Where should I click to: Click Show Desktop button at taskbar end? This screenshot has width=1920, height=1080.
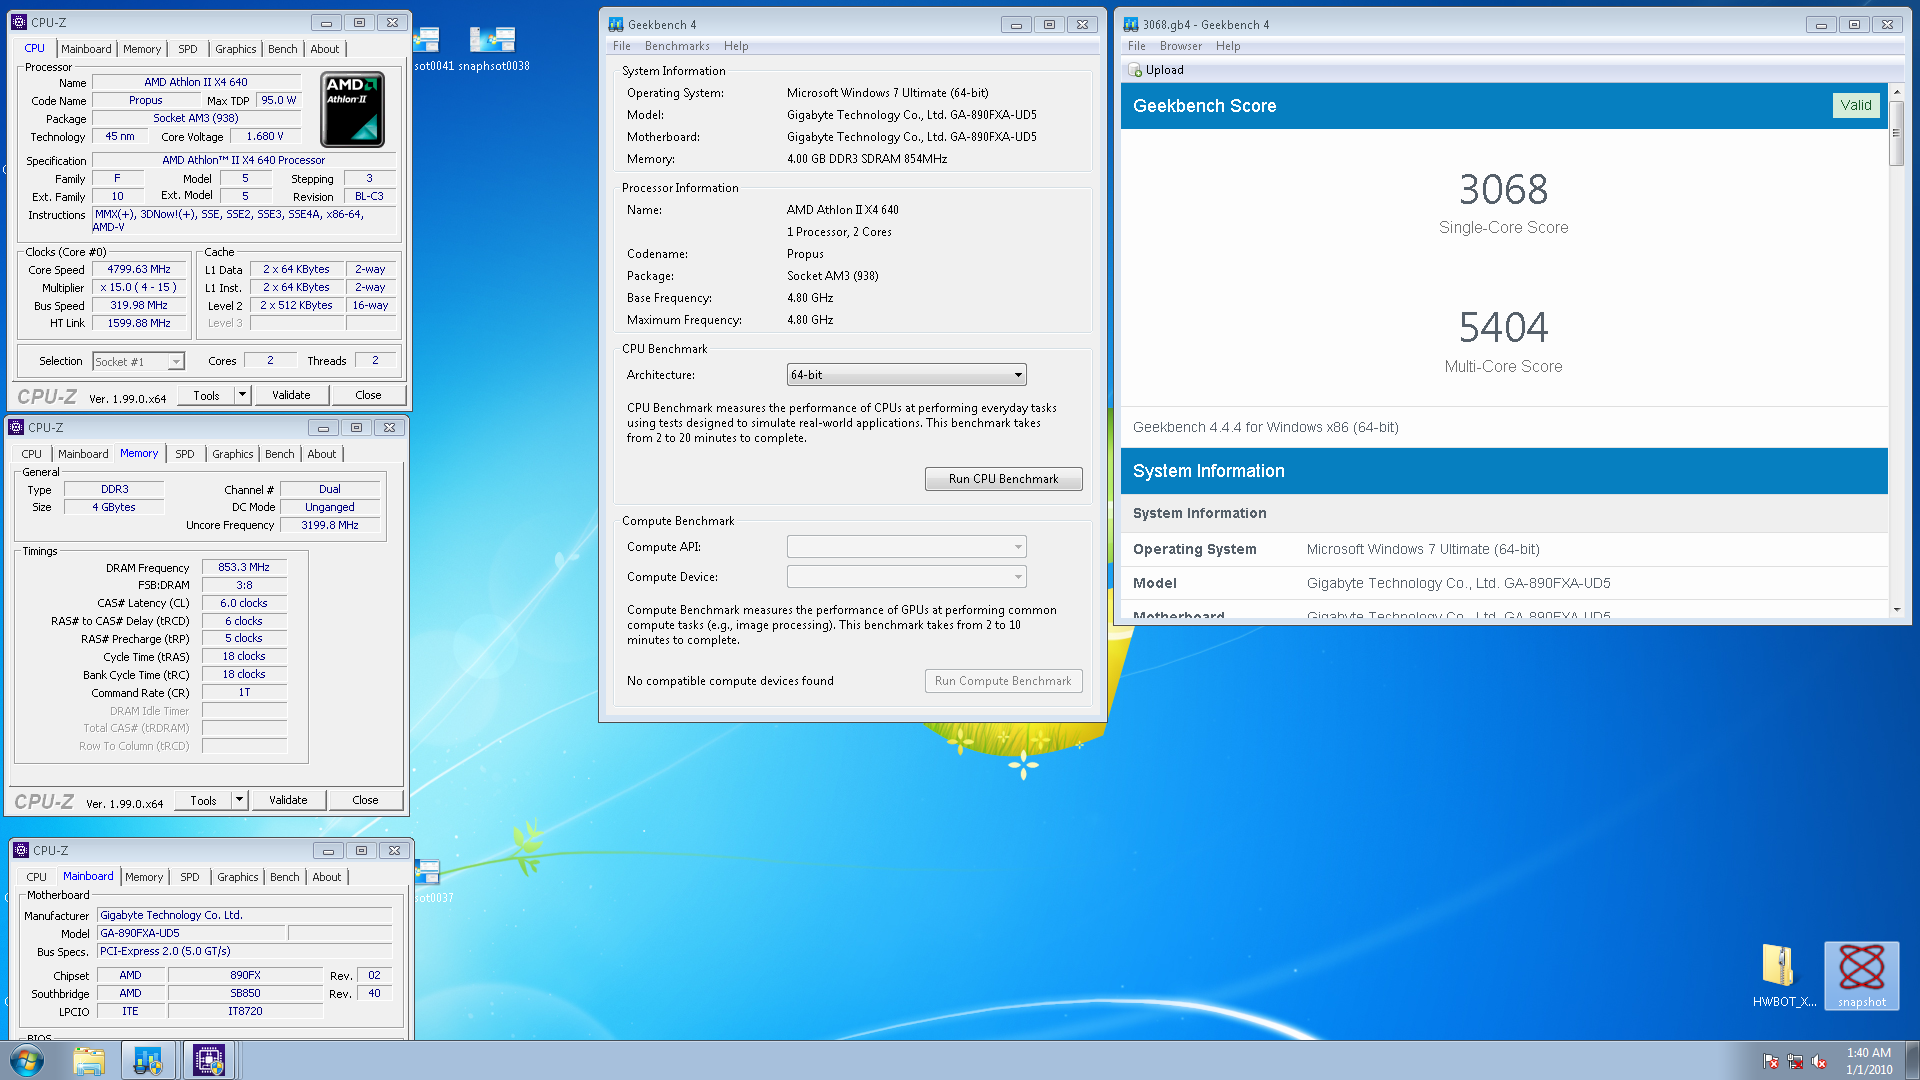1912,1060
